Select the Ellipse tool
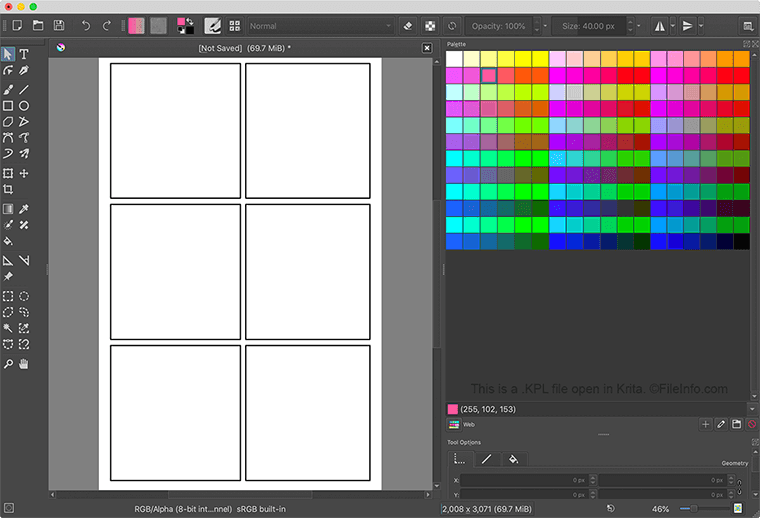 point(24,106)
